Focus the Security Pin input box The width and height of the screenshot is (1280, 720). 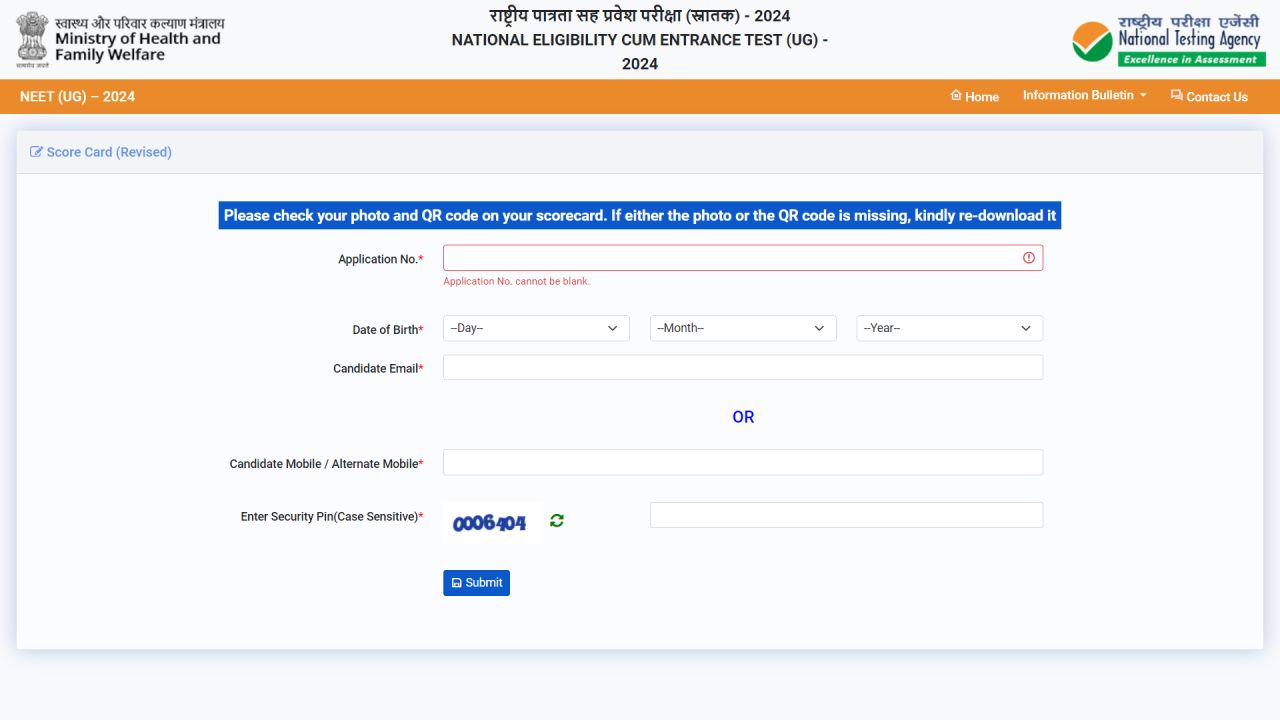click(x=846, y=515)
